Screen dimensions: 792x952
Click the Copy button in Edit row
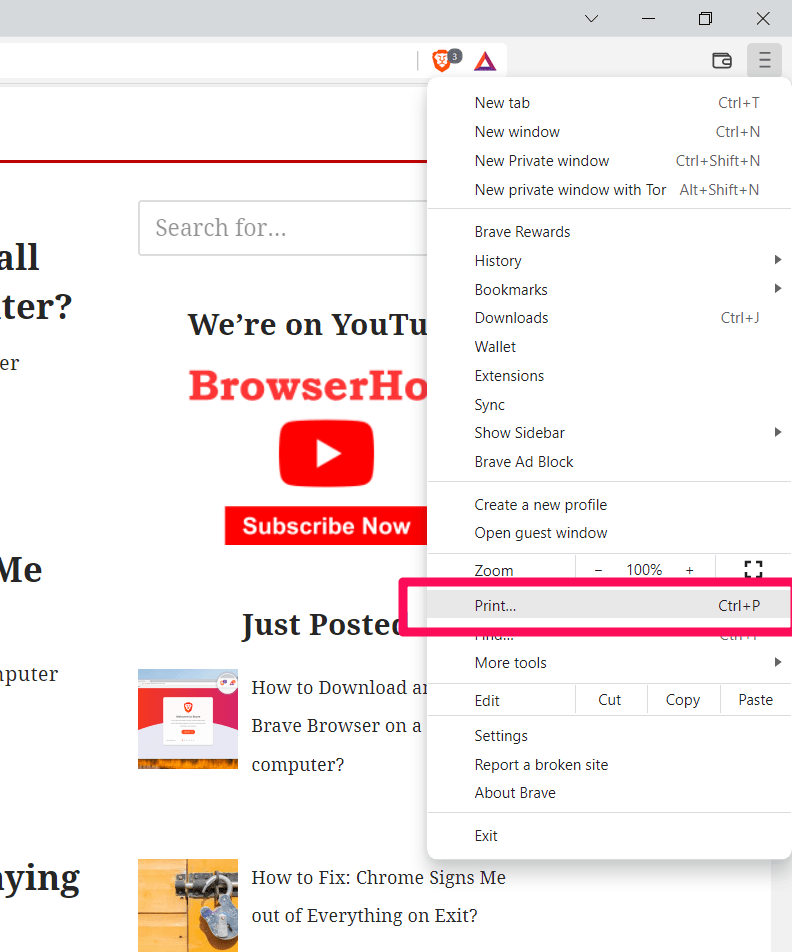click(x=683, y=700)
